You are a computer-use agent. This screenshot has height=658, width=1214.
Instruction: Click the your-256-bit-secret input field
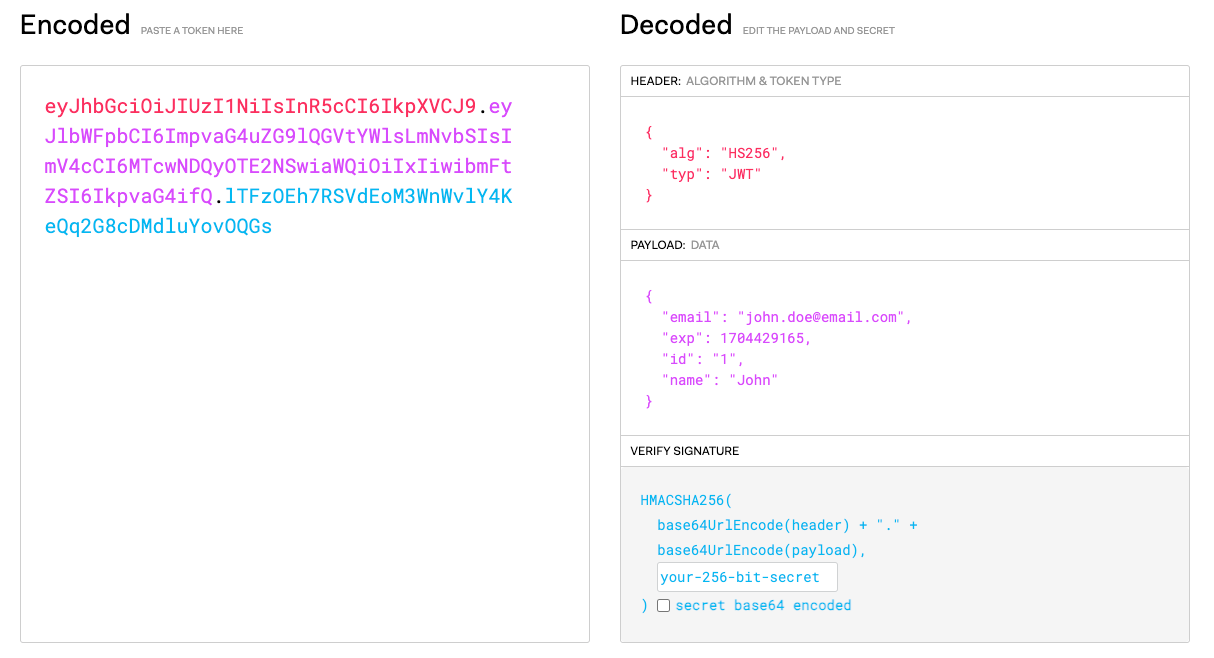747,577
